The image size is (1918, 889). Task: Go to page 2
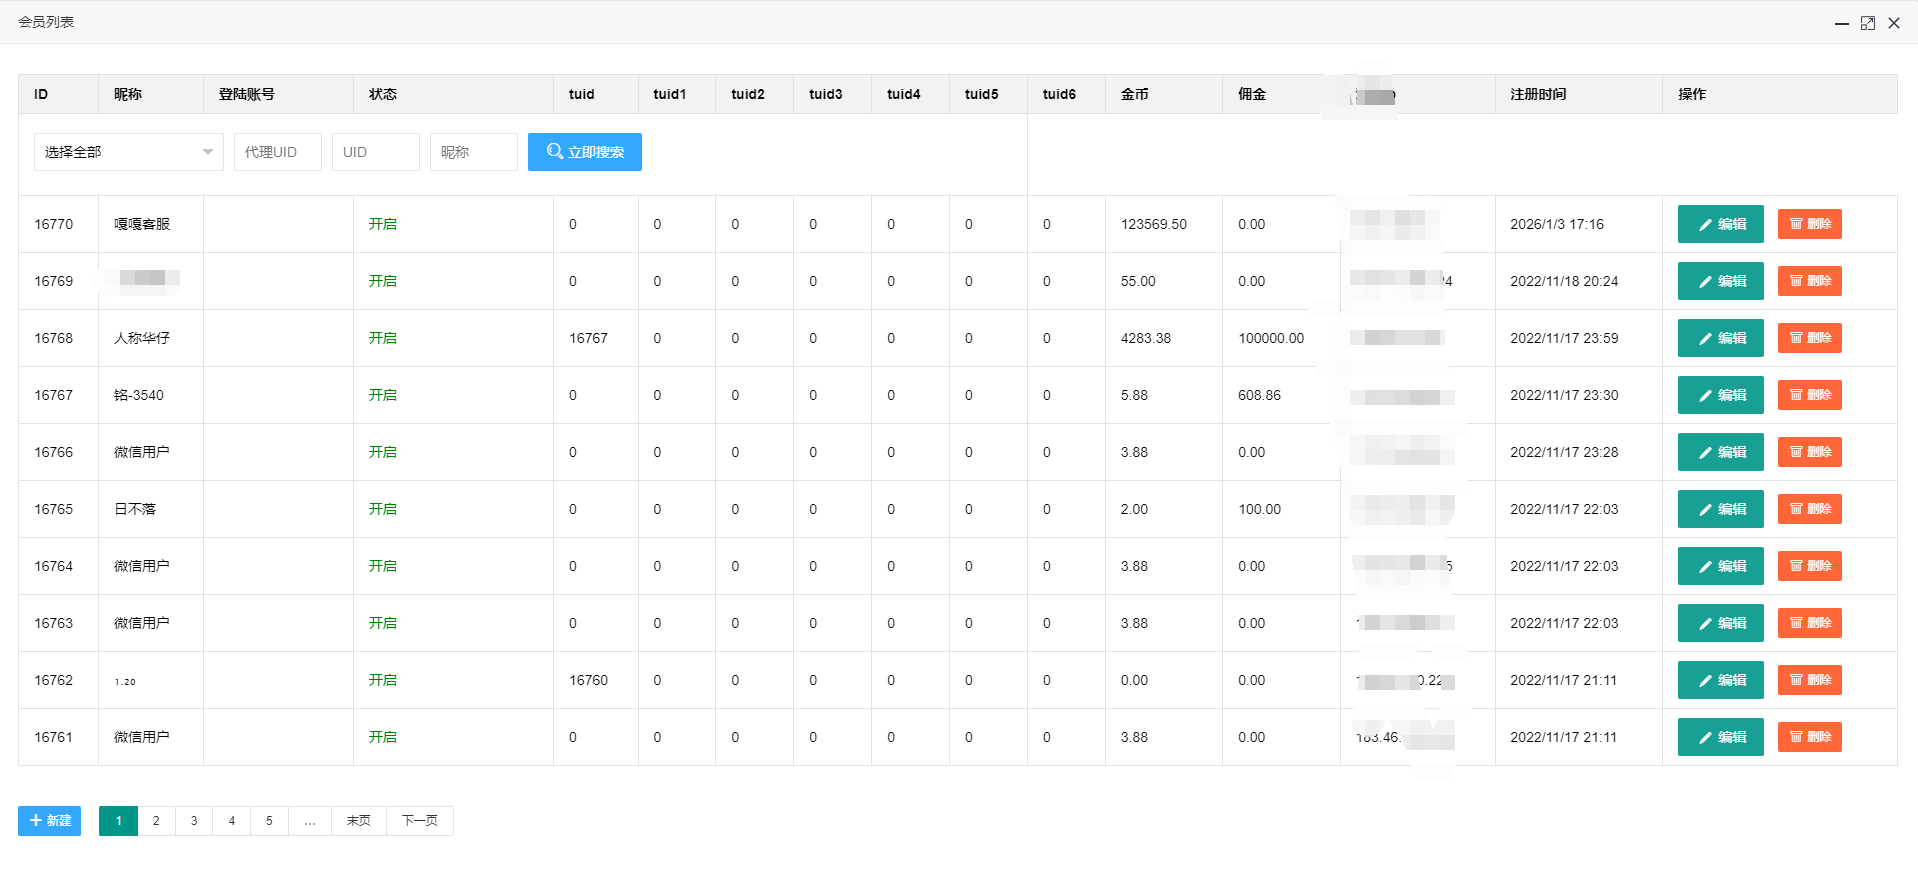pos(156,821)
